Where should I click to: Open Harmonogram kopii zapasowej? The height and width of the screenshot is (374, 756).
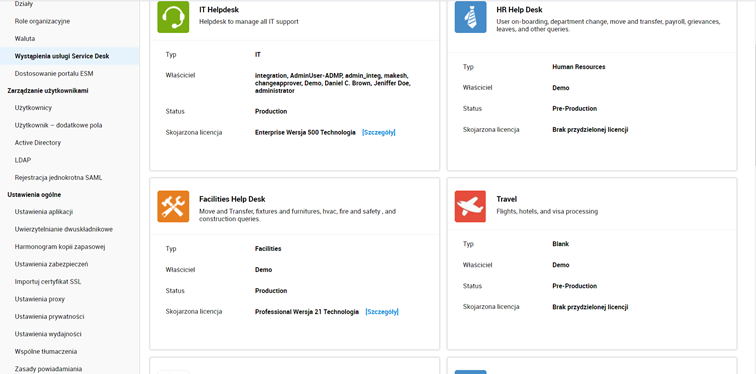click(60, 247)
